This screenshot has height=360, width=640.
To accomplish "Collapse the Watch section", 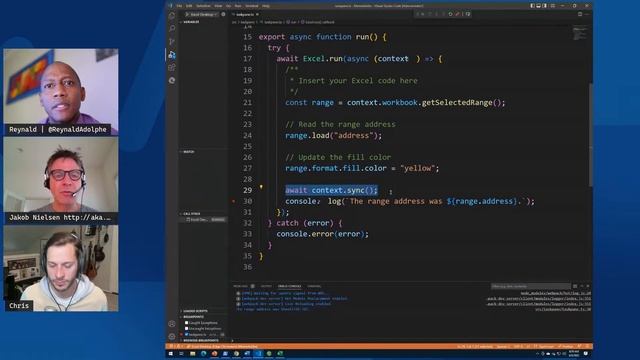I will (203, 152).
